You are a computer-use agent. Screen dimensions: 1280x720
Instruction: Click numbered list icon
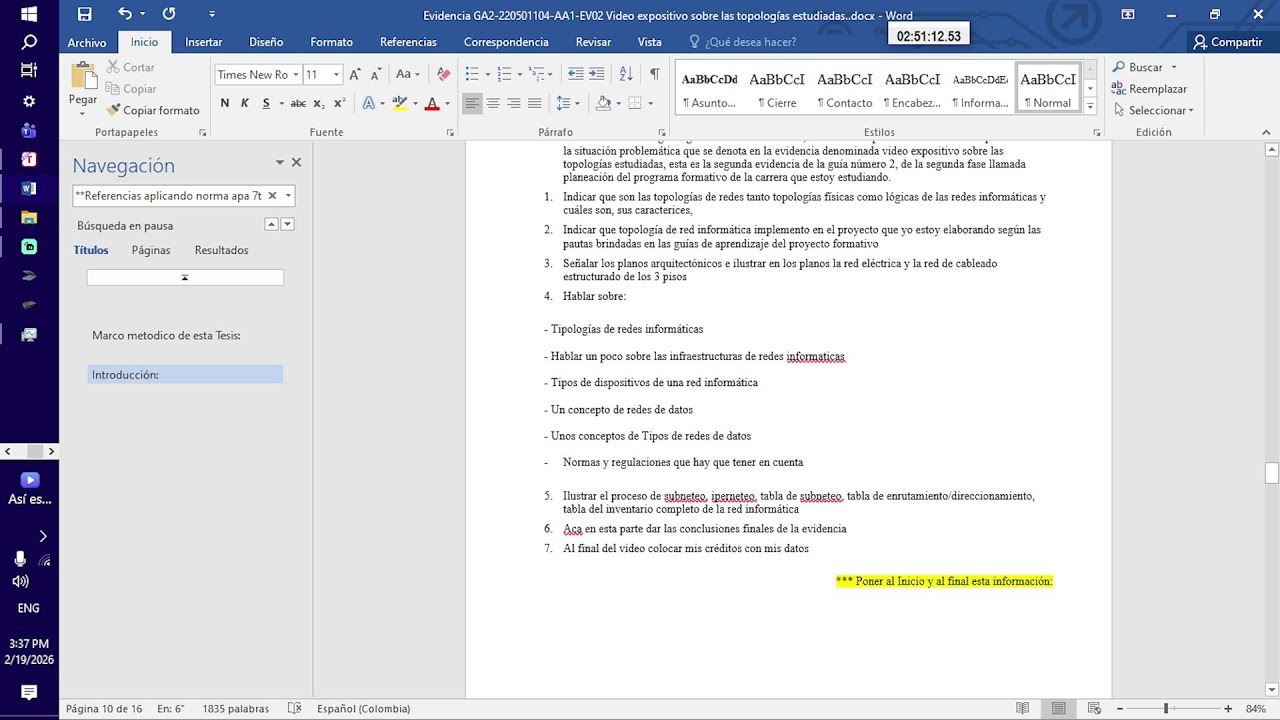pyautogui.click(x=504, y=74)
